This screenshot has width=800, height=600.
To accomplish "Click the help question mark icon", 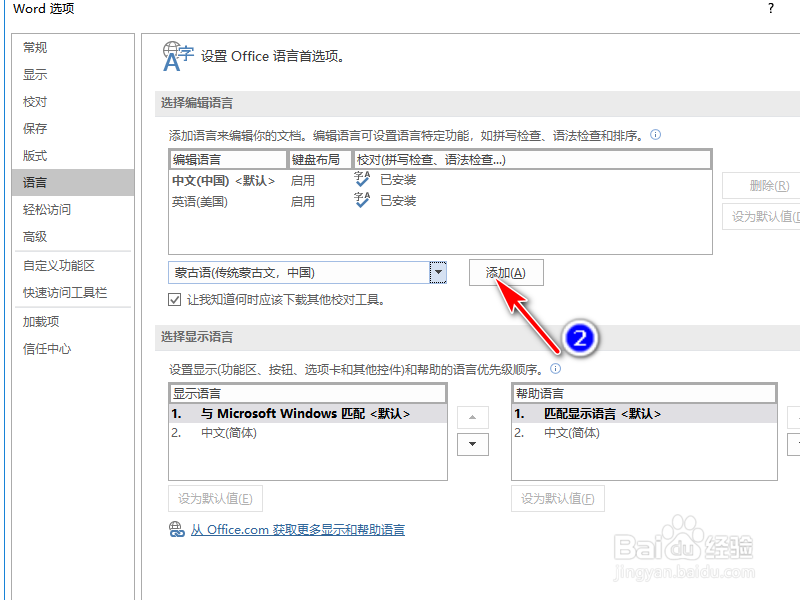I will (x=770, y=9).
